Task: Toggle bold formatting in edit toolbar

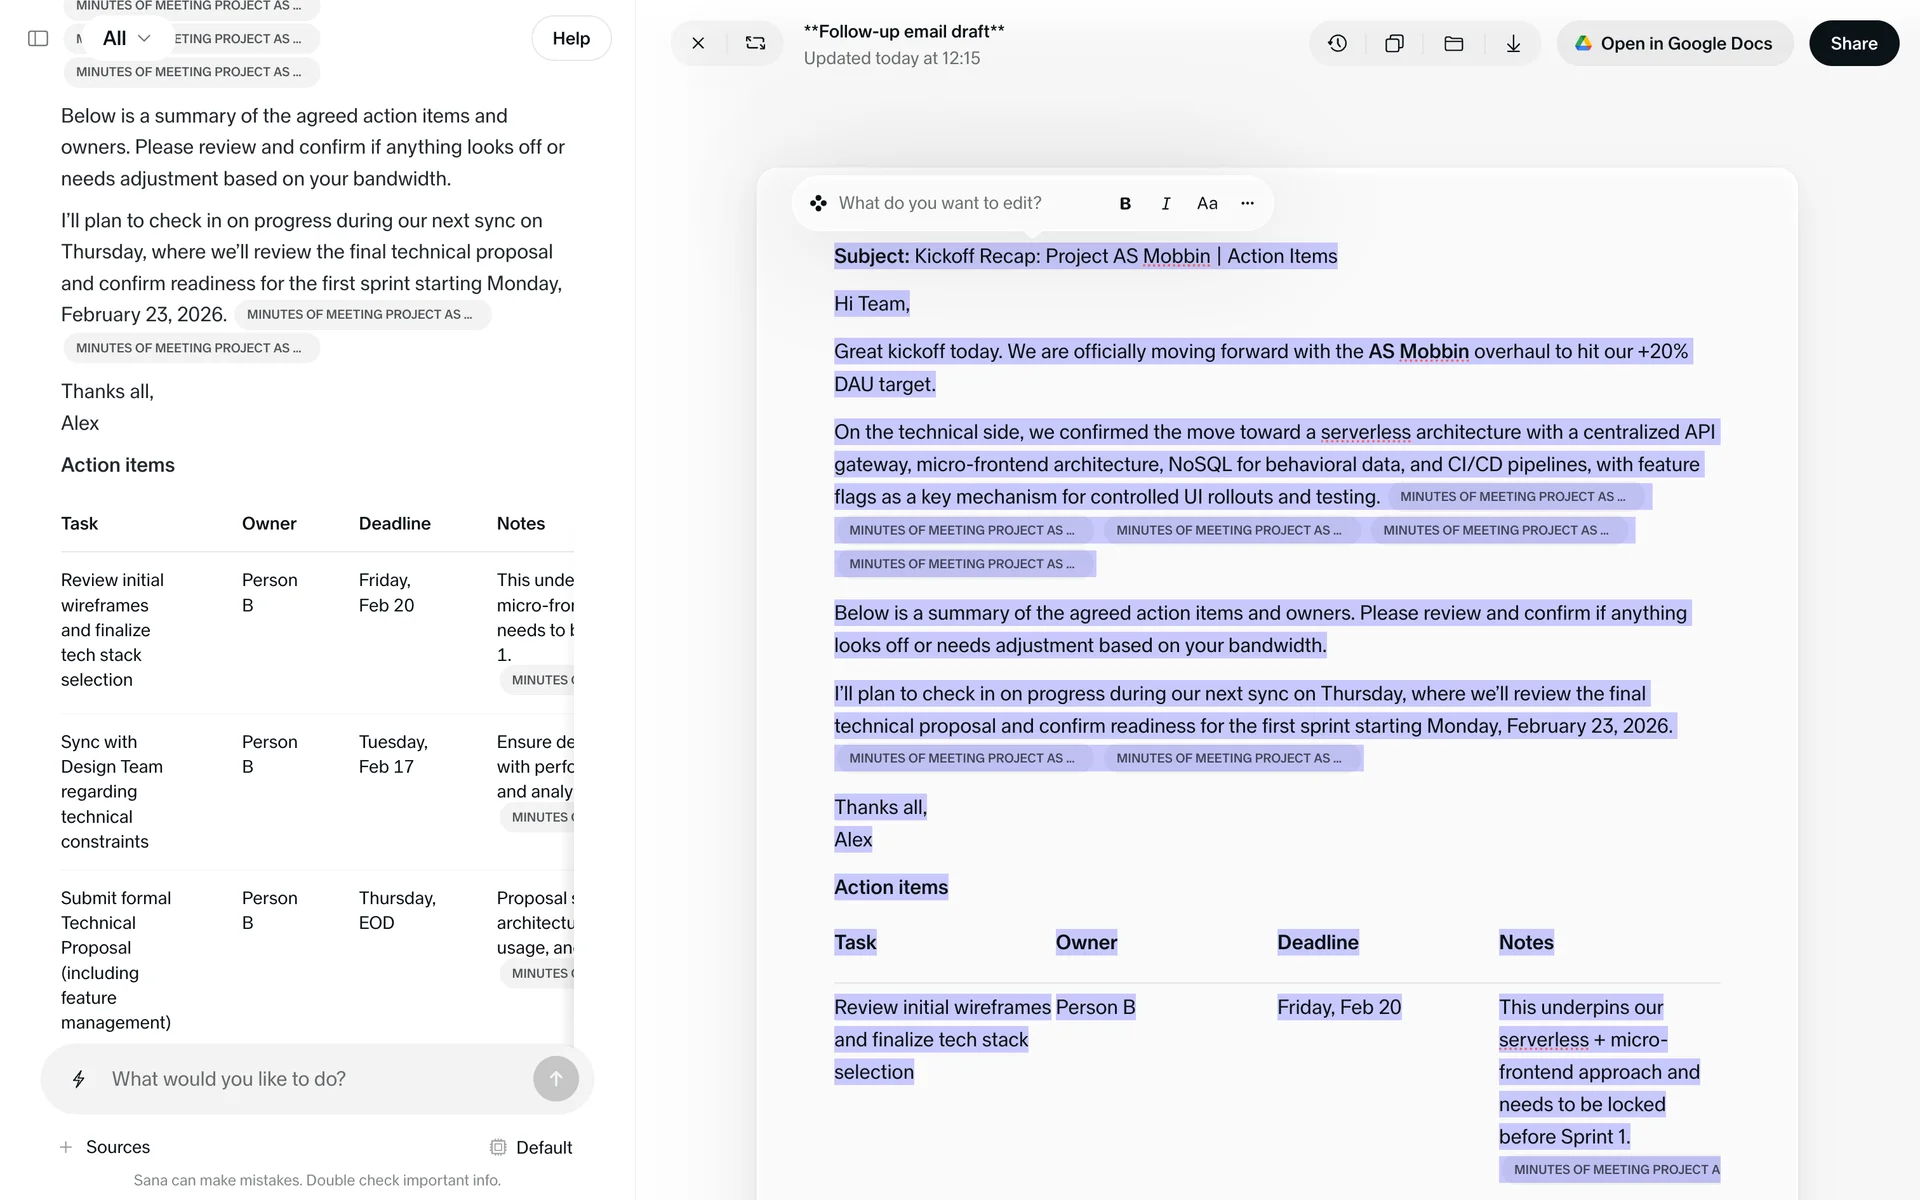Action: coord(1125,204)
